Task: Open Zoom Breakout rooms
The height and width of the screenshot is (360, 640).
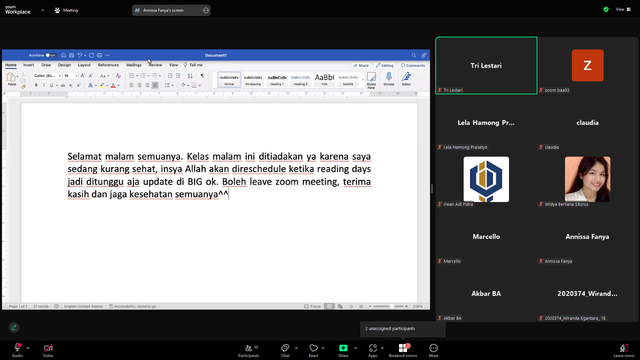Action: 403,350
